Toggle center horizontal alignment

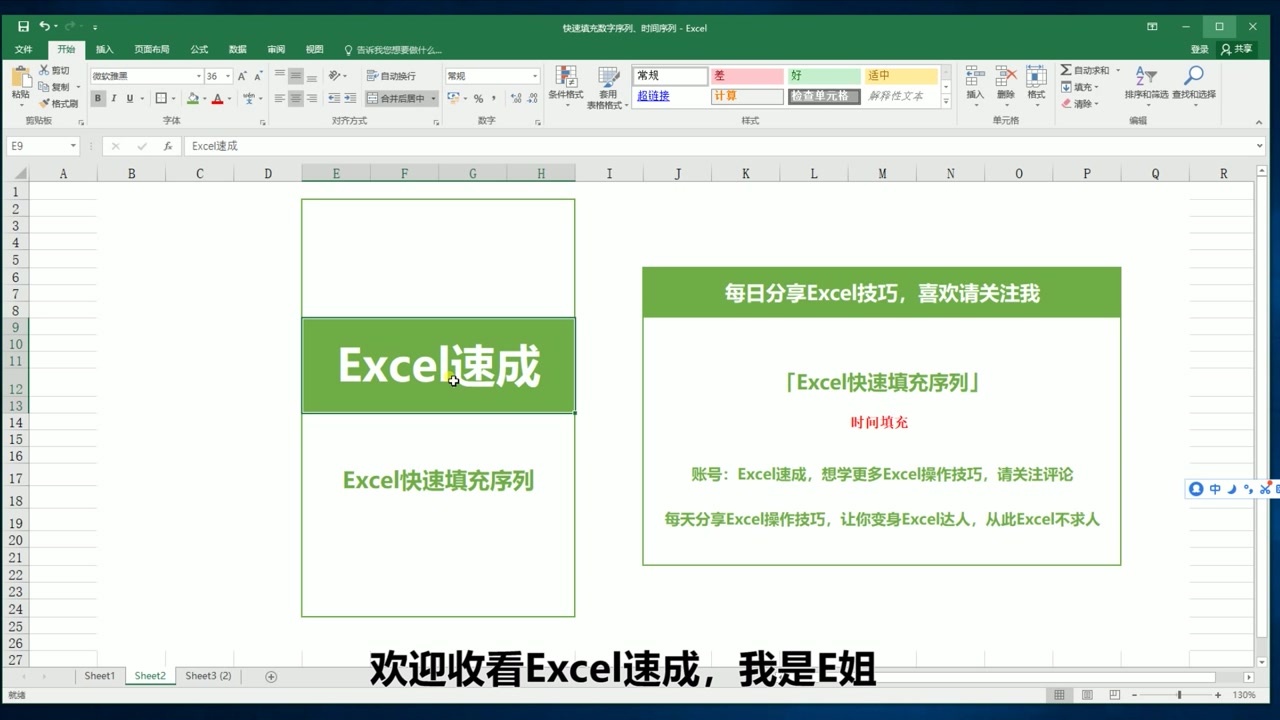coord(296,98)
